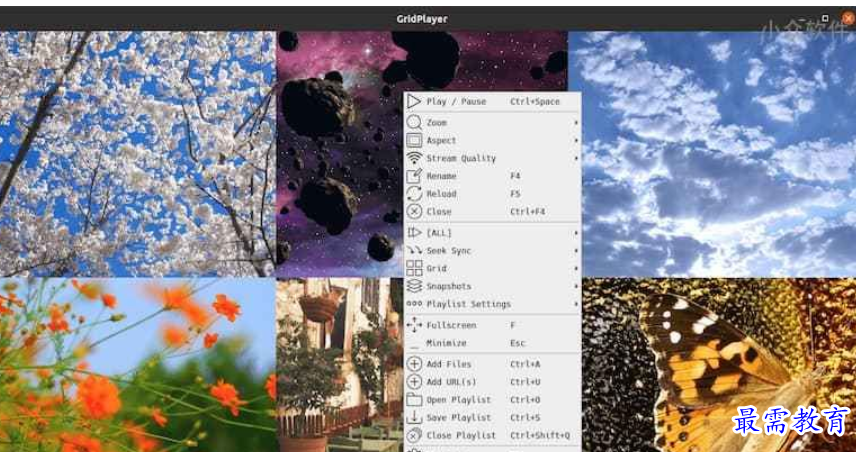Click the Stream Quality wifi icon
The height and width of the screenshot is (452, 856).
pos(414,158)
